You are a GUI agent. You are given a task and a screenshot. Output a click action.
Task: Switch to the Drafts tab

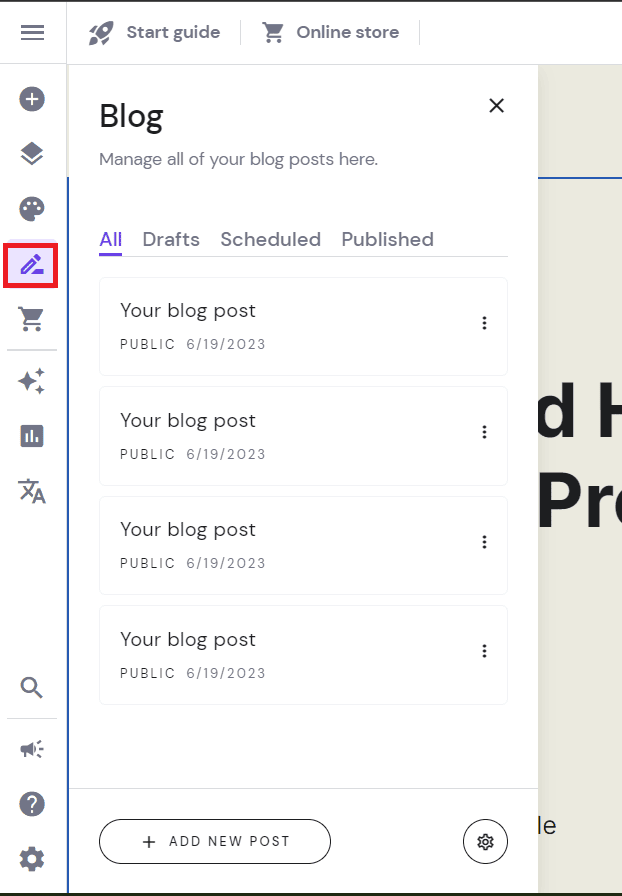tap(170, 239)
